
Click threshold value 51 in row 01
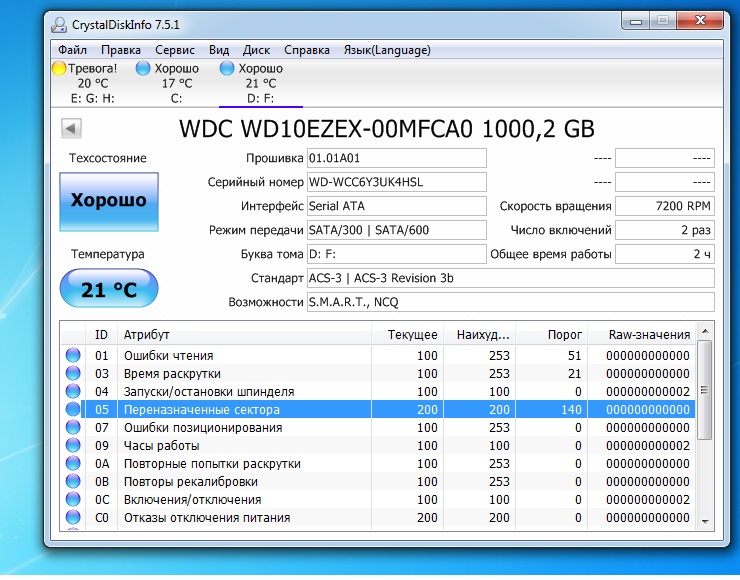[574, 355]
